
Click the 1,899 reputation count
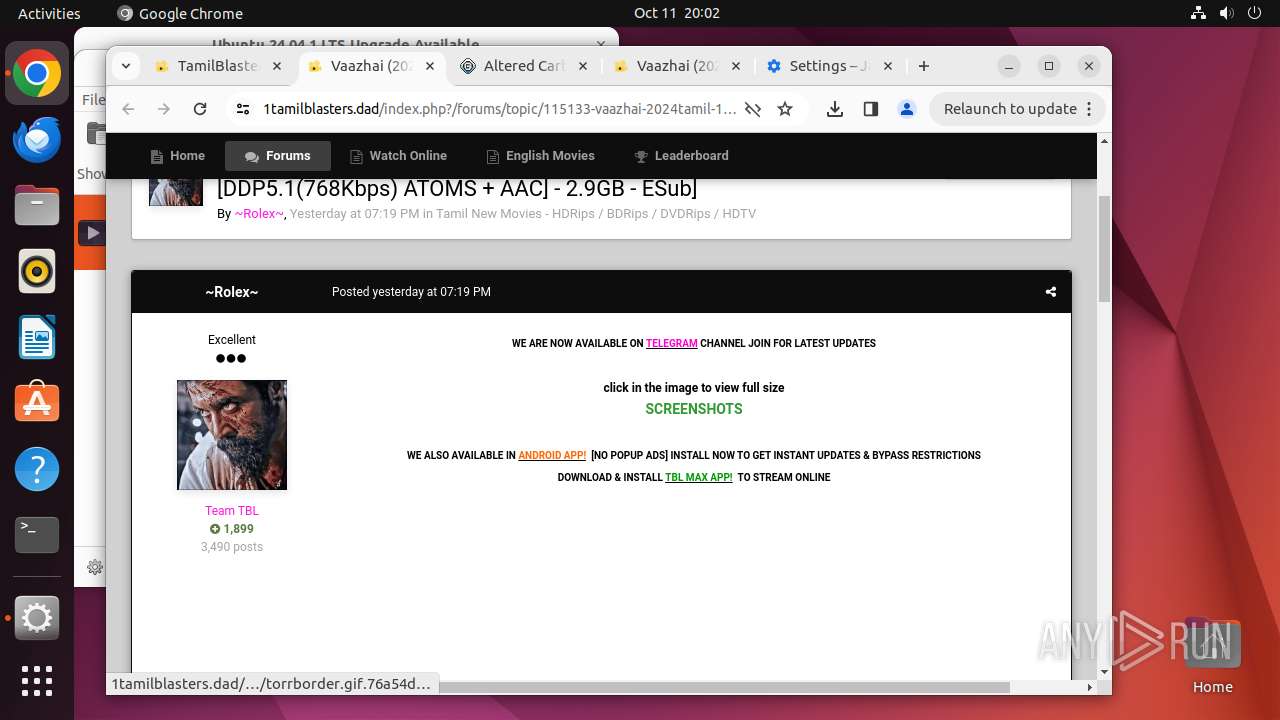tap(232, 529)
